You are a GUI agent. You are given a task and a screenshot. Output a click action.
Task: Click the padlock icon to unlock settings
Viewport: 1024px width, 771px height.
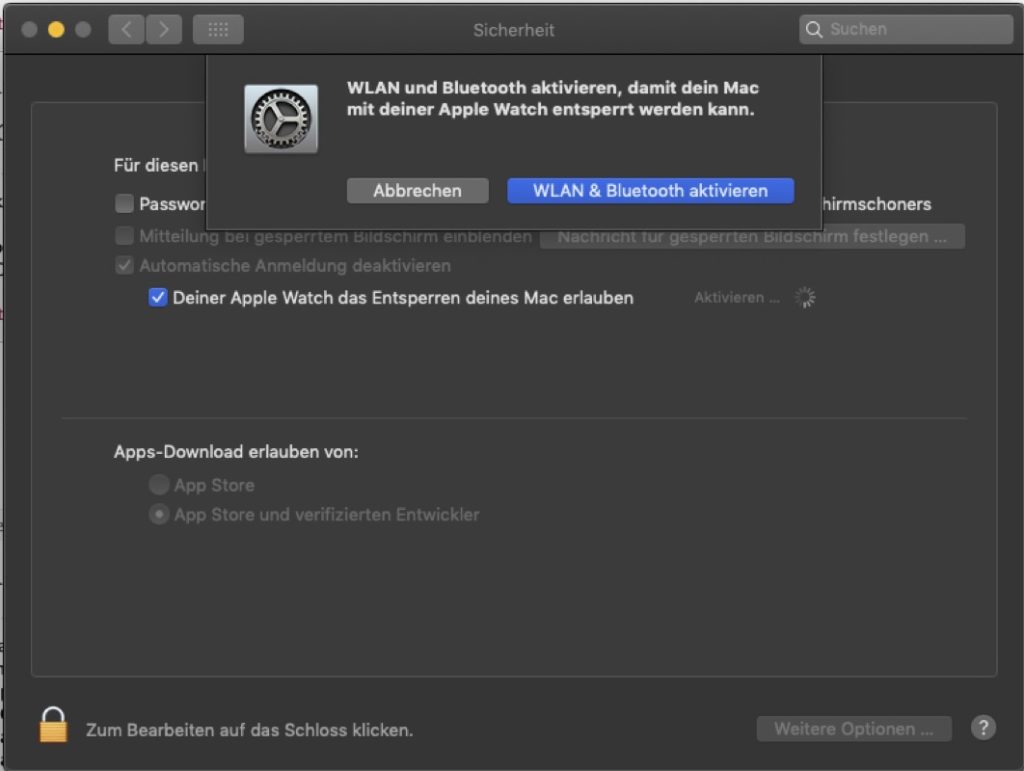54,725
